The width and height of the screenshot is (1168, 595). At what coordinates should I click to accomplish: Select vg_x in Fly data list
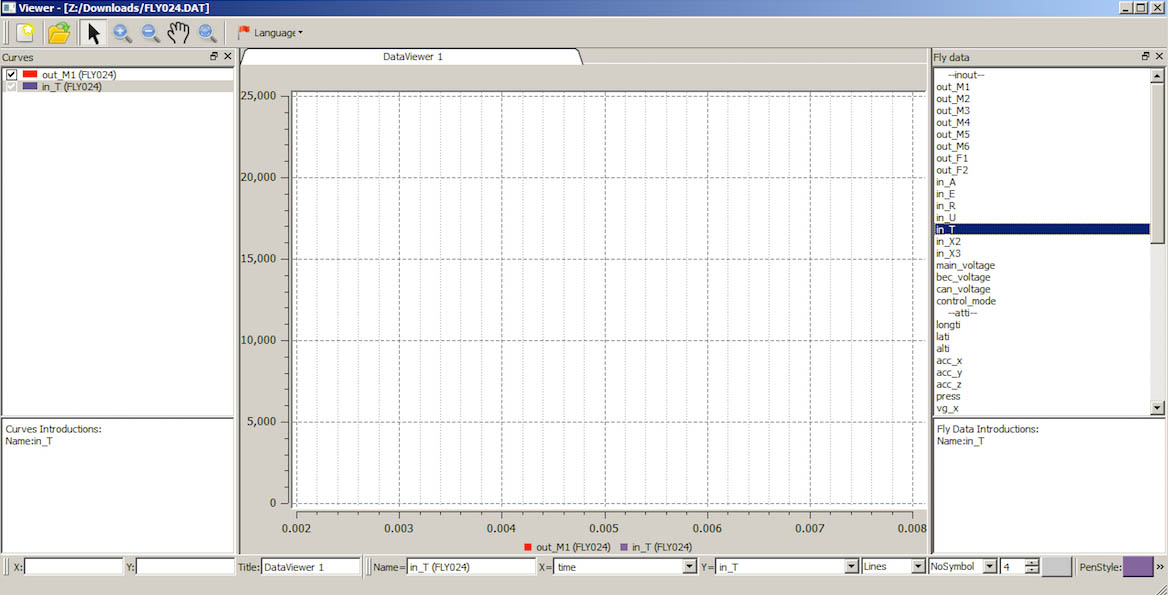pyautogui.click(x=1042, y=408)
